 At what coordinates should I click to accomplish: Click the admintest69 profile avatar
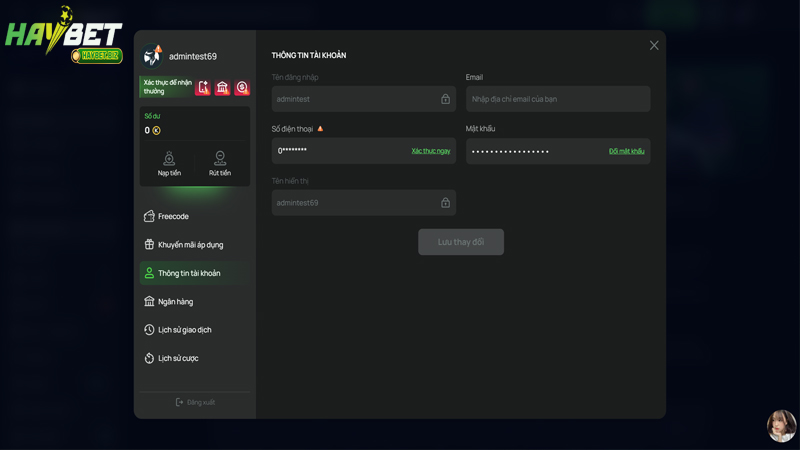coord(153,56)
